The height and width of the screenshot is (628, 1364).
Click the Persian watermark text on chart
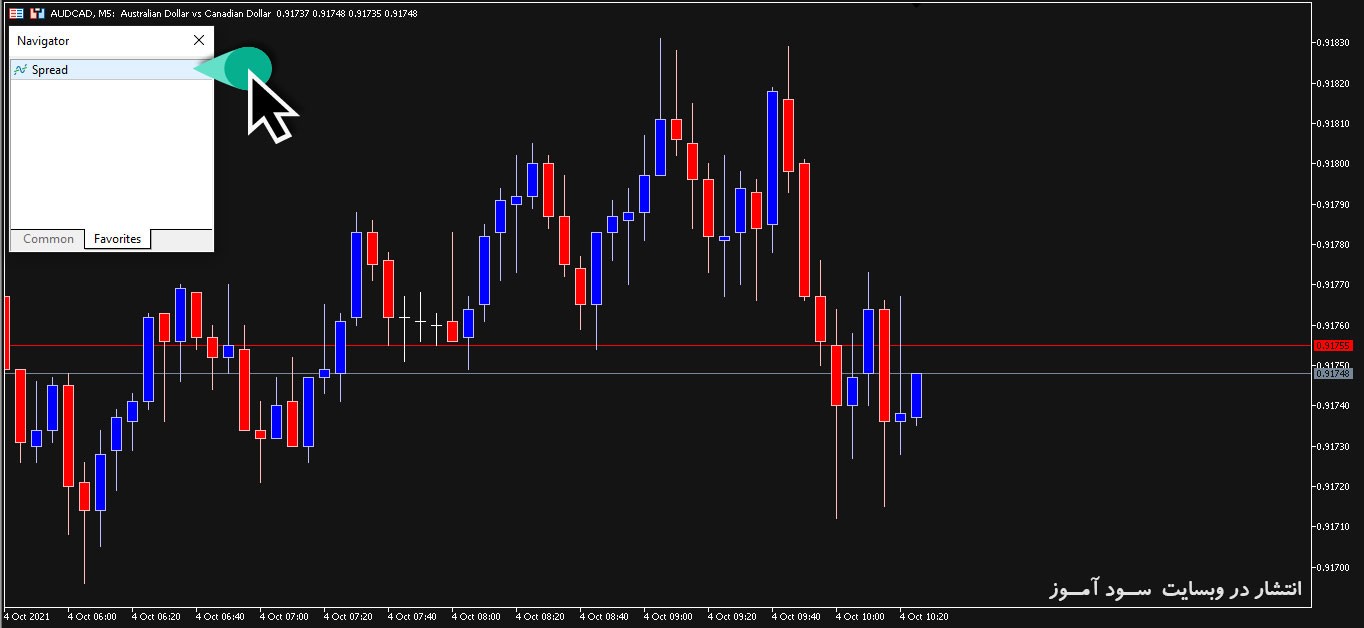(x=1175, y=588)
